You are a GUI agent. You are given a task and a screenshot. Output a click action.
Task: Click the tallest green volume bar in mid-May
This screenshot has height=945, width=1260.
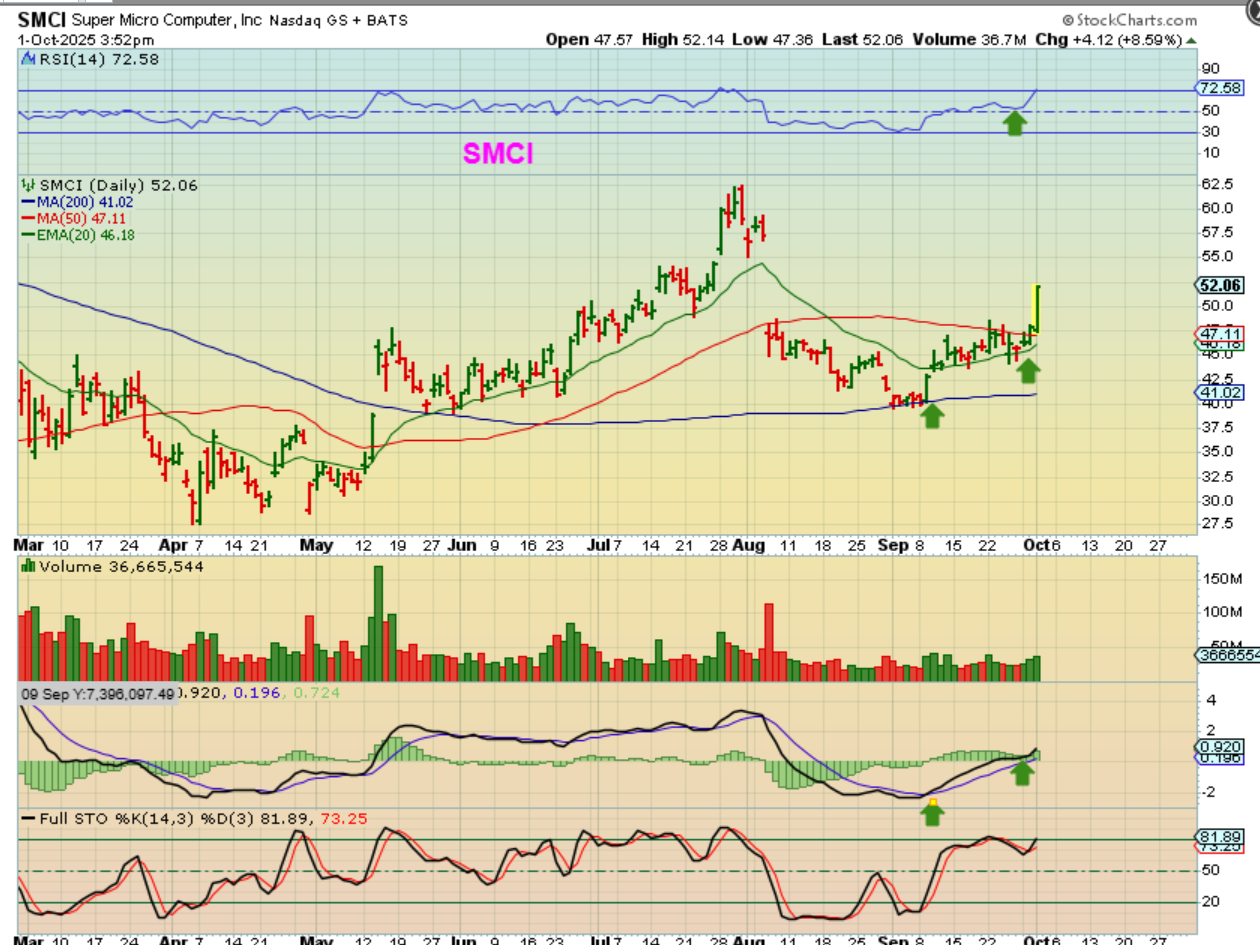[378, 624]
